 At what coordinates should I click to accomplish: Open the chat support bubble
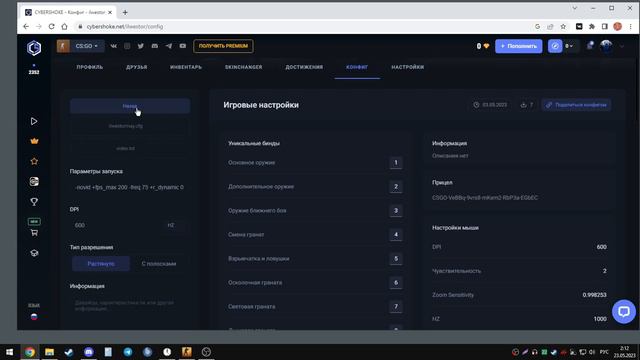coord(624,312)
